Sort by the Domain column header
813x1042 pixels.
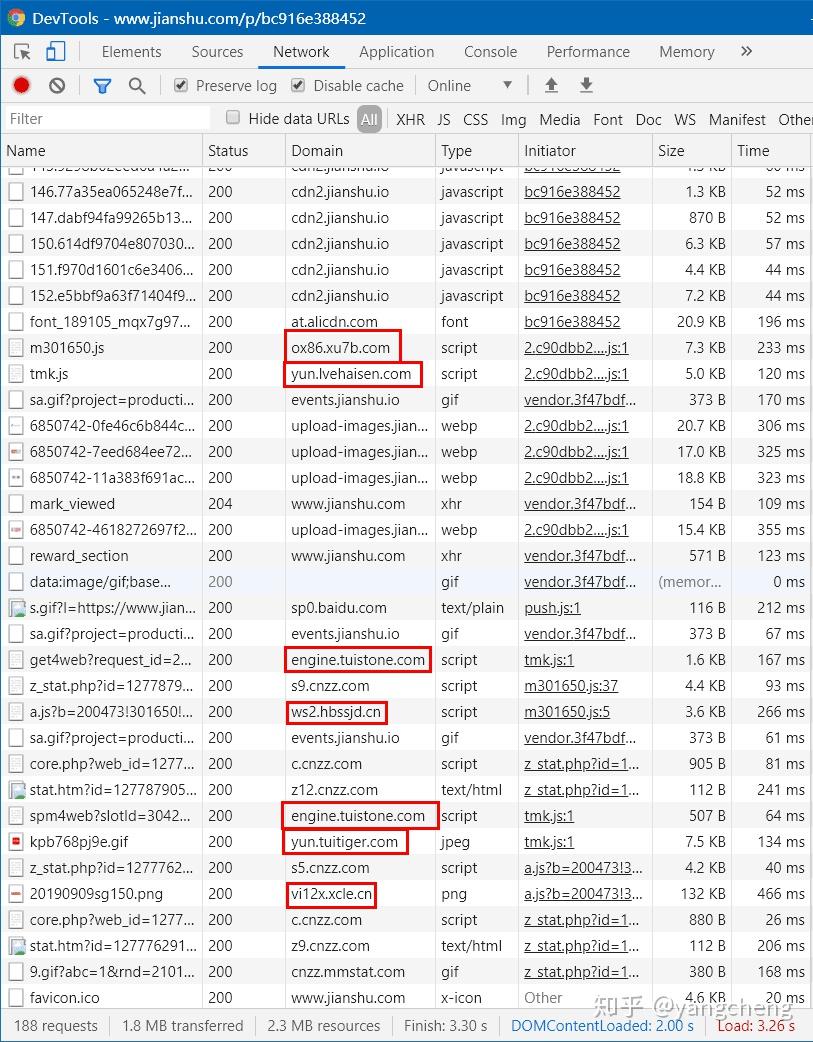click(360, 151)
